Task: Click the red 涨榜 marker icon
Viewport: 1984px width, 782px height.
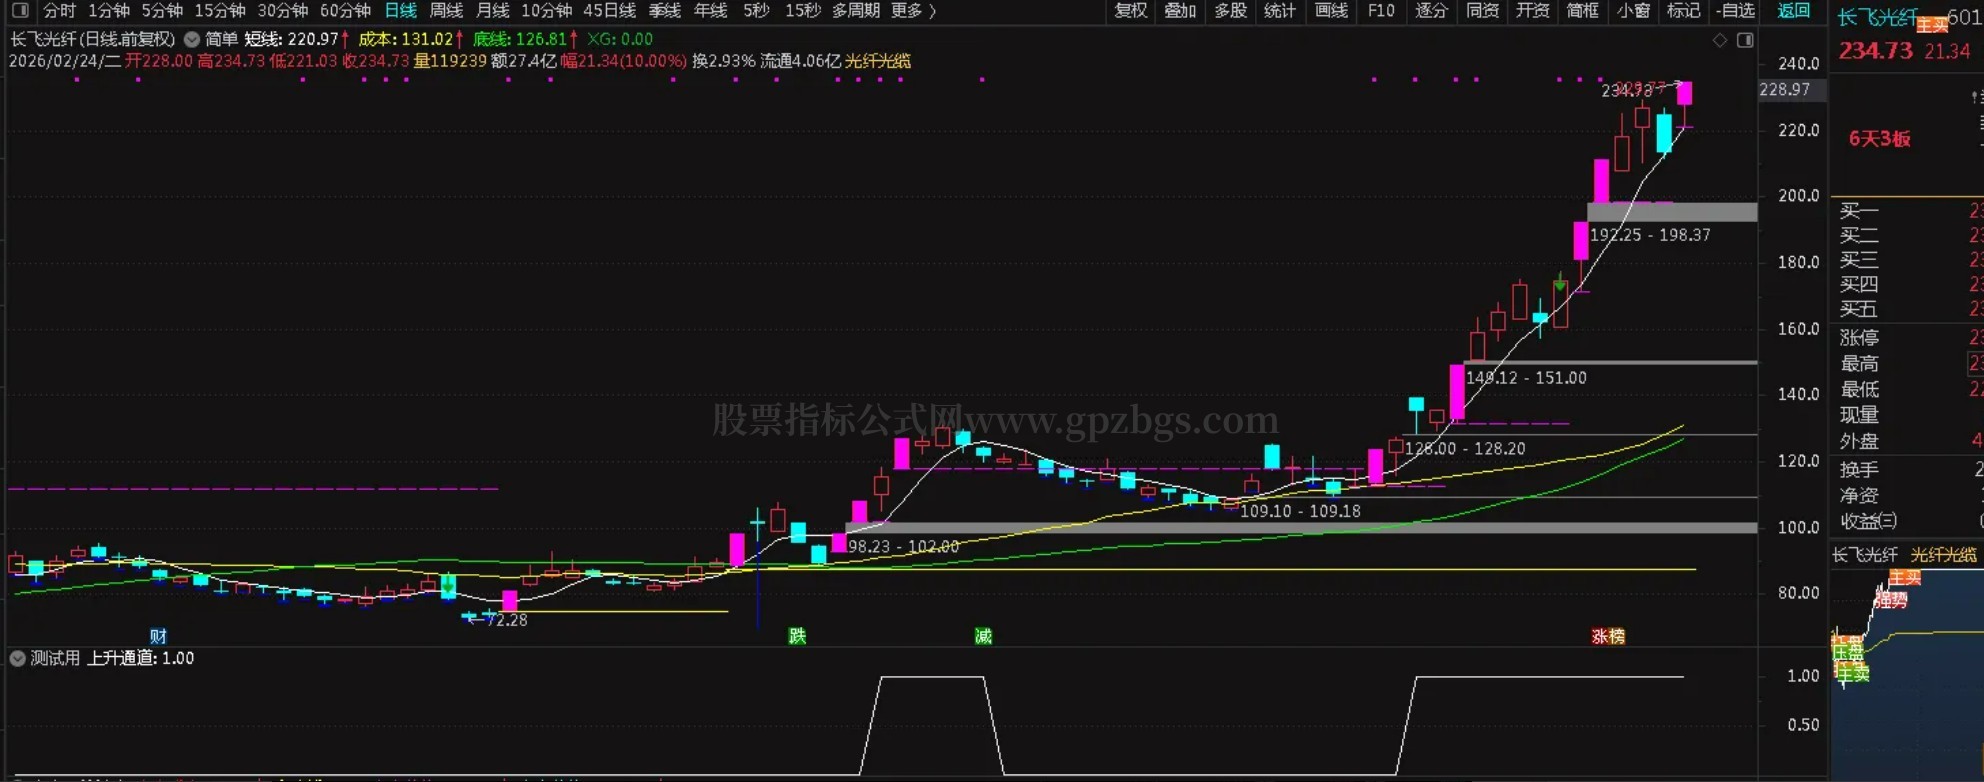Action: [x=1608, y=636]
